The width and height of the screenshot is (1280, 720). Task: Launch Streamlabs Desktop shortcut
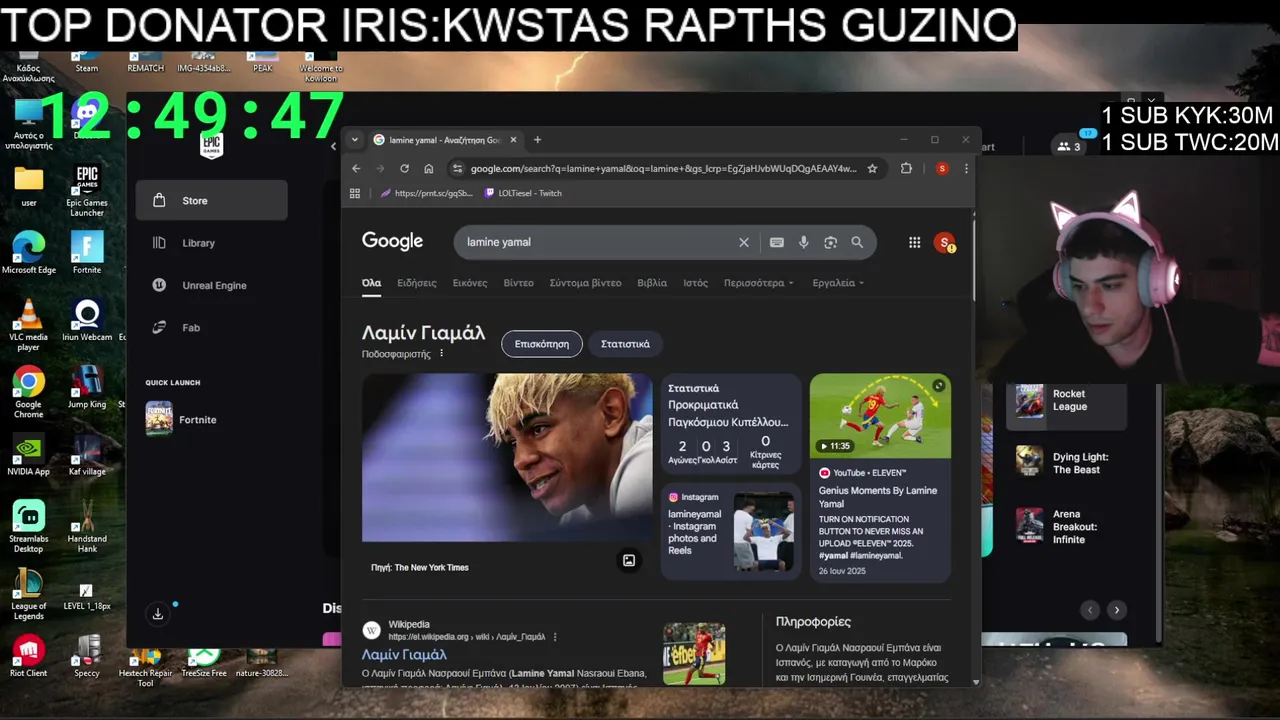pos(28,527)
